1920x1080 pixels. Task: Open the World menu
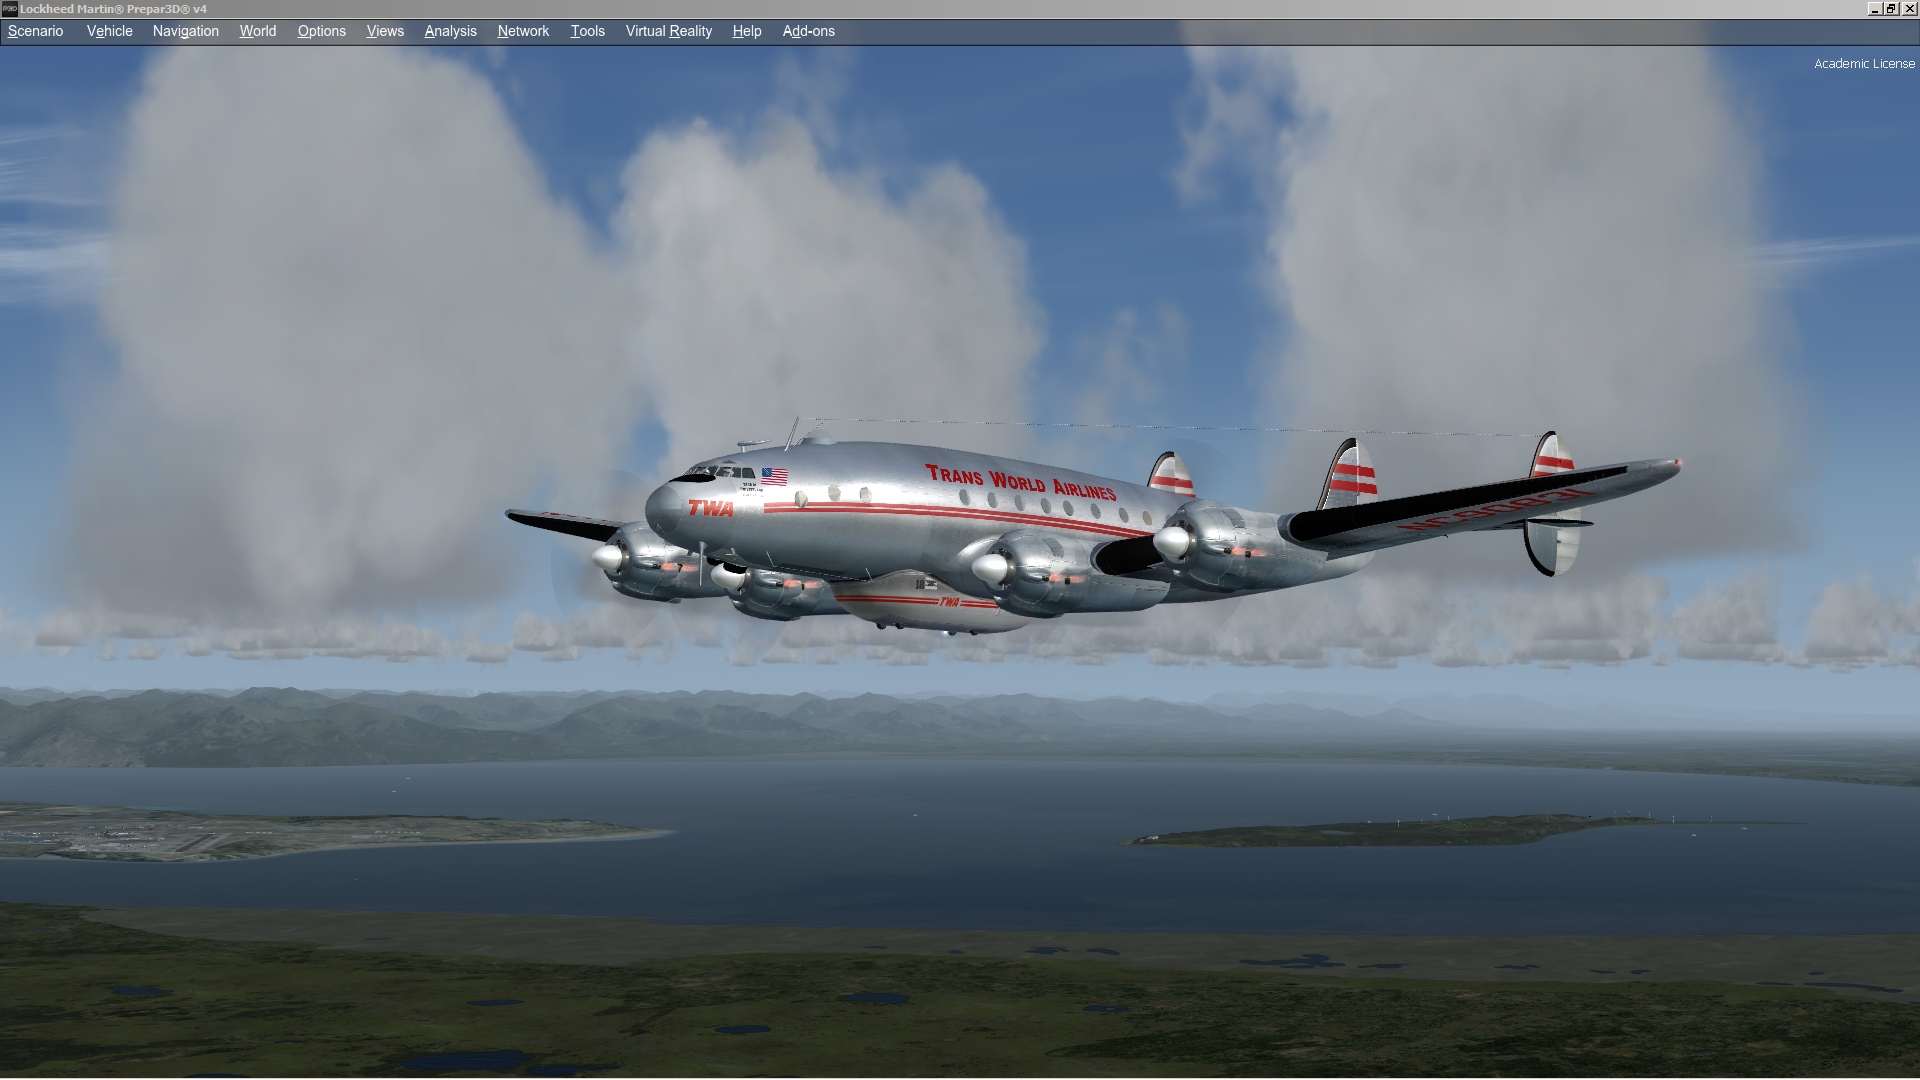257,31
